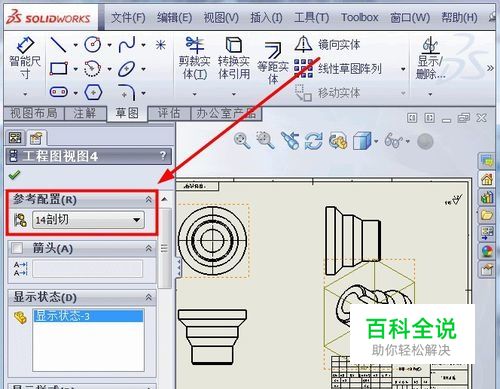
Task: Switch to 评估 tab
Action: coord(169,114)
